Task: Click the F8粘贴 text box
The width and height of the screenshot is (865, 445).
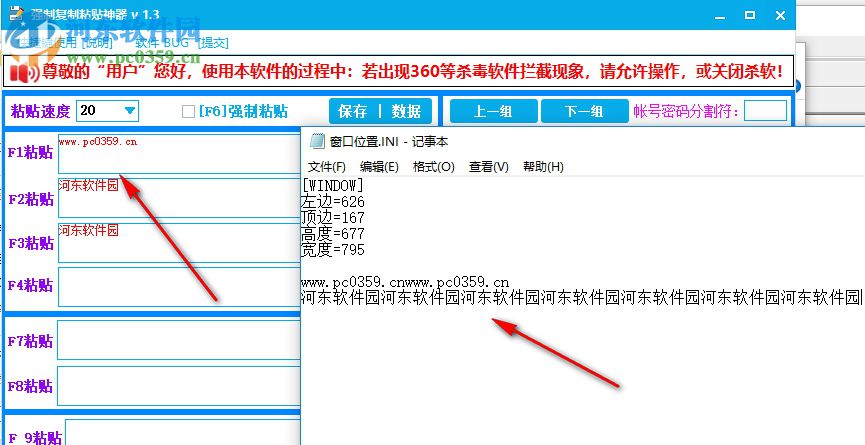Action: click(179, 386)
